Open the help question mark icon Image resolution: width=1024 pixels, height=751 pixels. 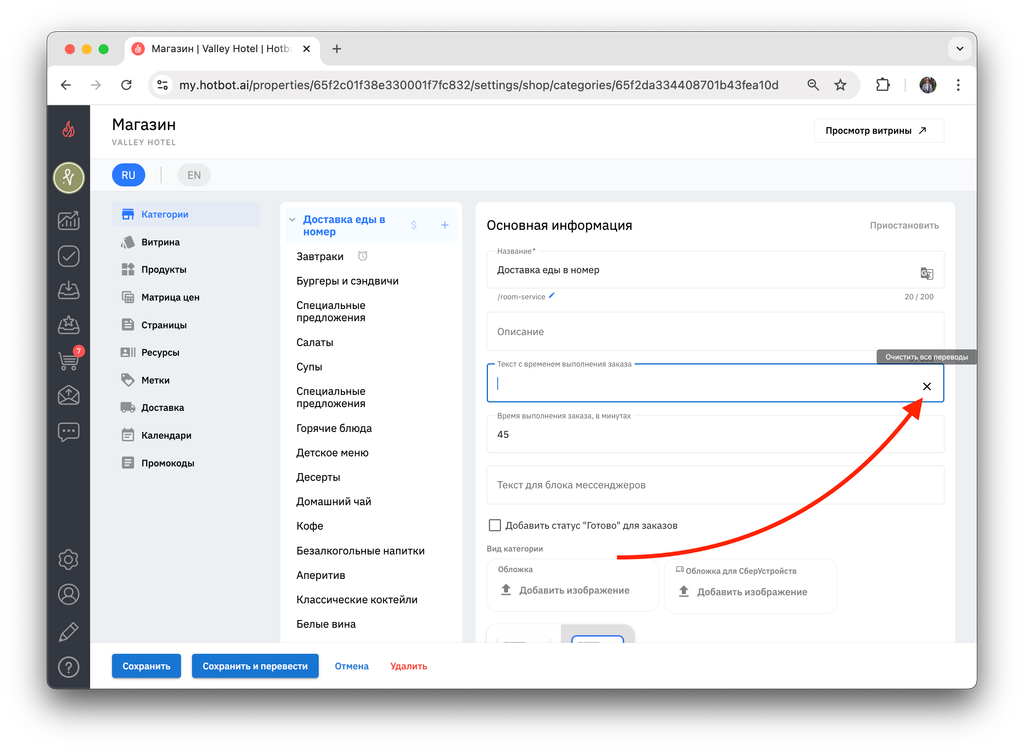coord(69,667)
